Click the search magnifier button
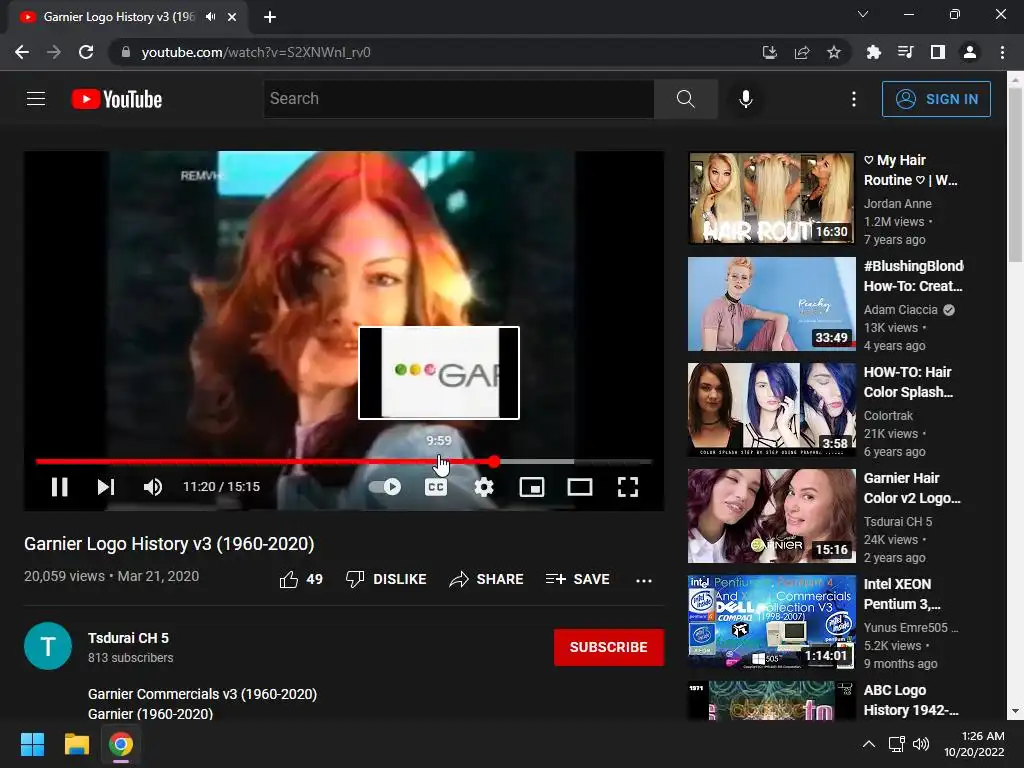 tap(686, 99)
